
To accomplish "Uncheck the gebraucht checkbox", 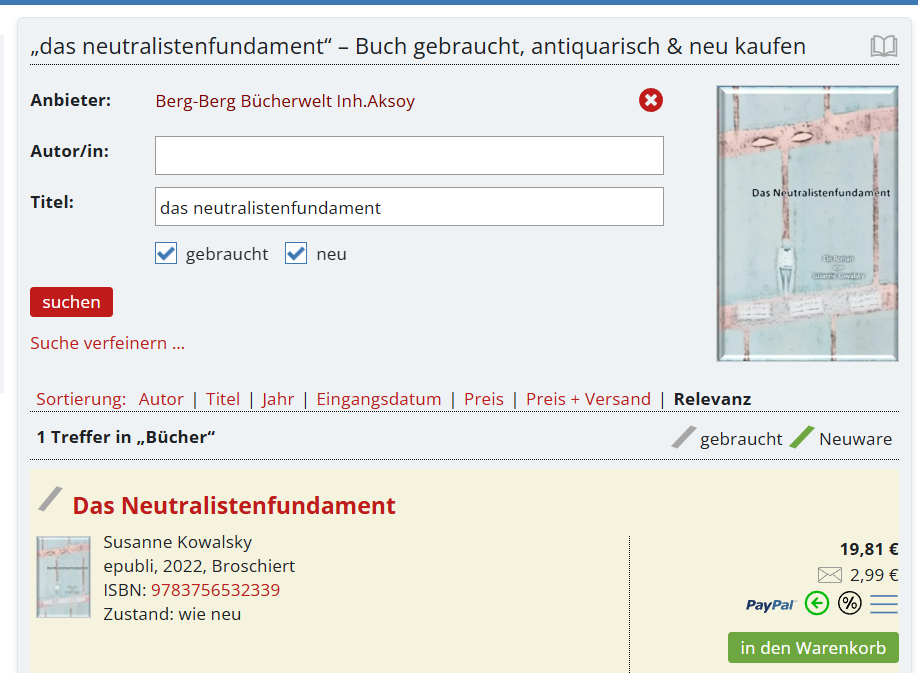I will tap(166, 253).
